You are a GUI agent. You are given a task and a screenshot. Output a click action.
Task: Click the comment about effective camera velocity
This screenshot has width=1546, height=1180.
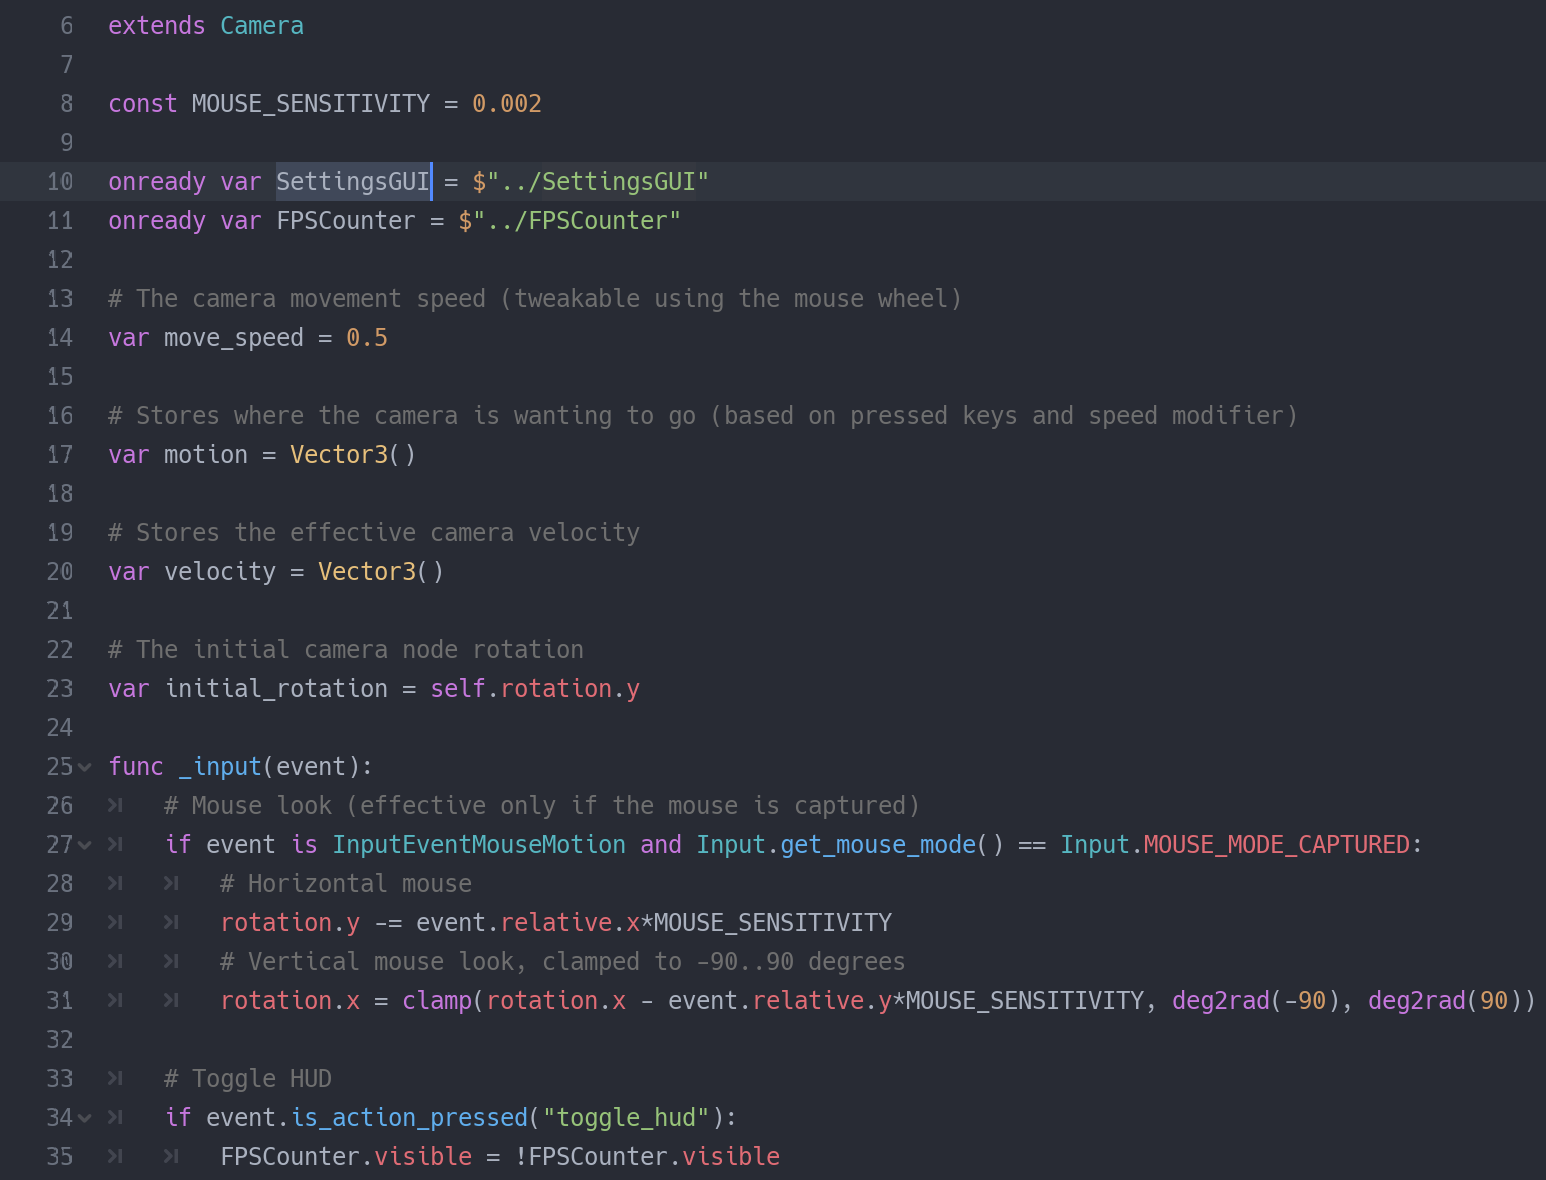click(x=374, y=533)
